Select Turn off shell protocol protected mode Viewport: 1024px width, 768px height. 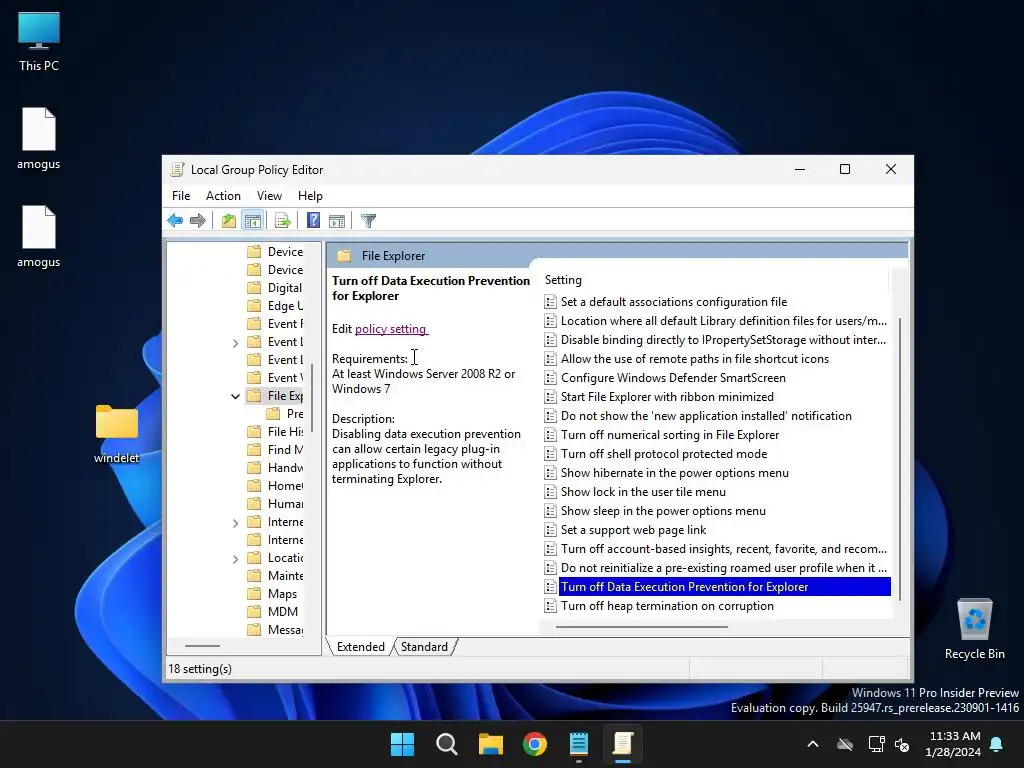pyautogui.click(x=664, y=454)
